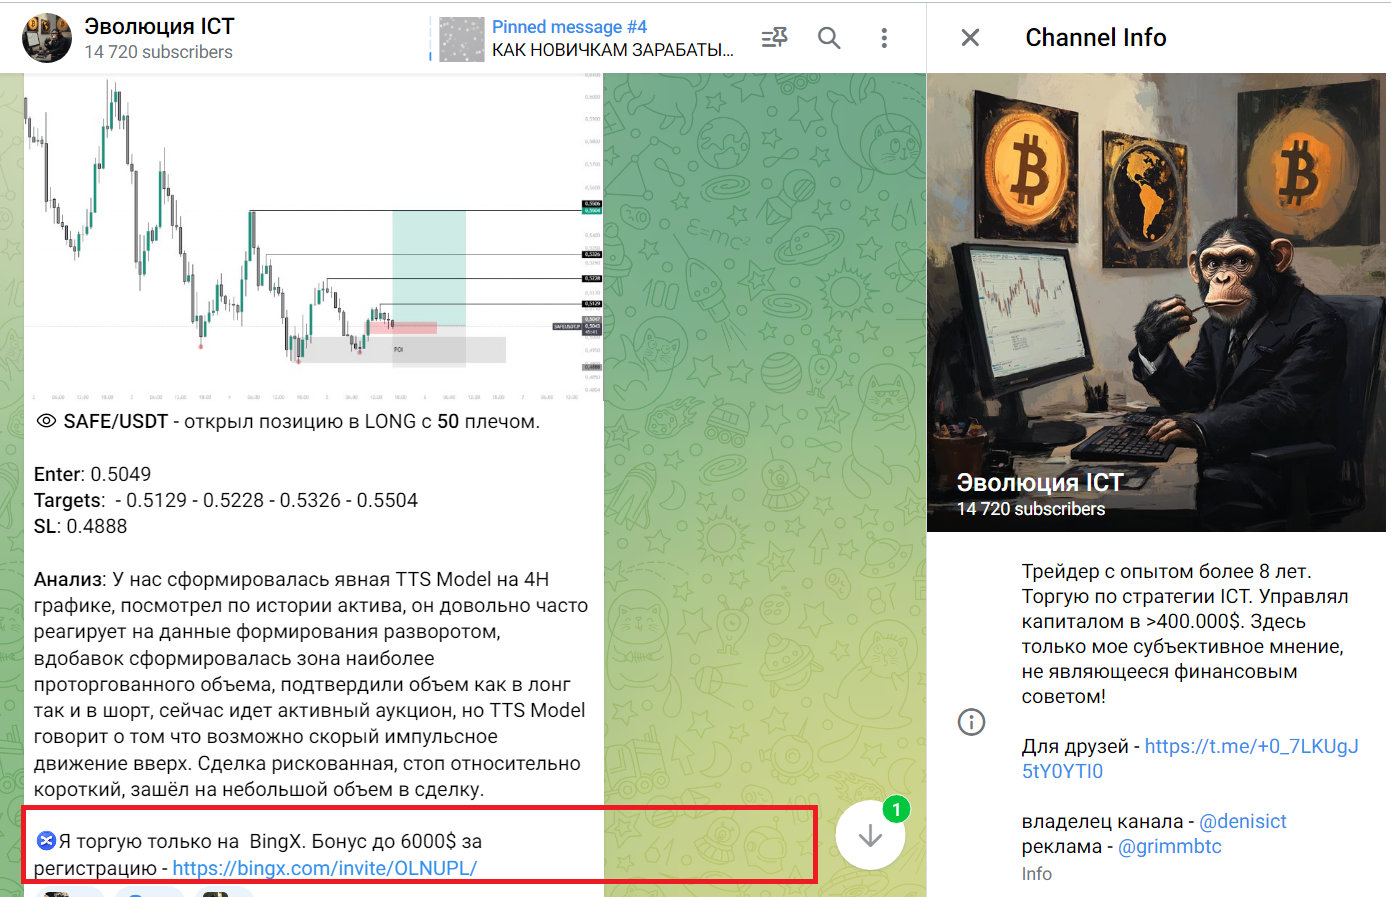Click the channel title Эволюция ICT in header
Screen dimensions: 1391x897
[159, 27]
